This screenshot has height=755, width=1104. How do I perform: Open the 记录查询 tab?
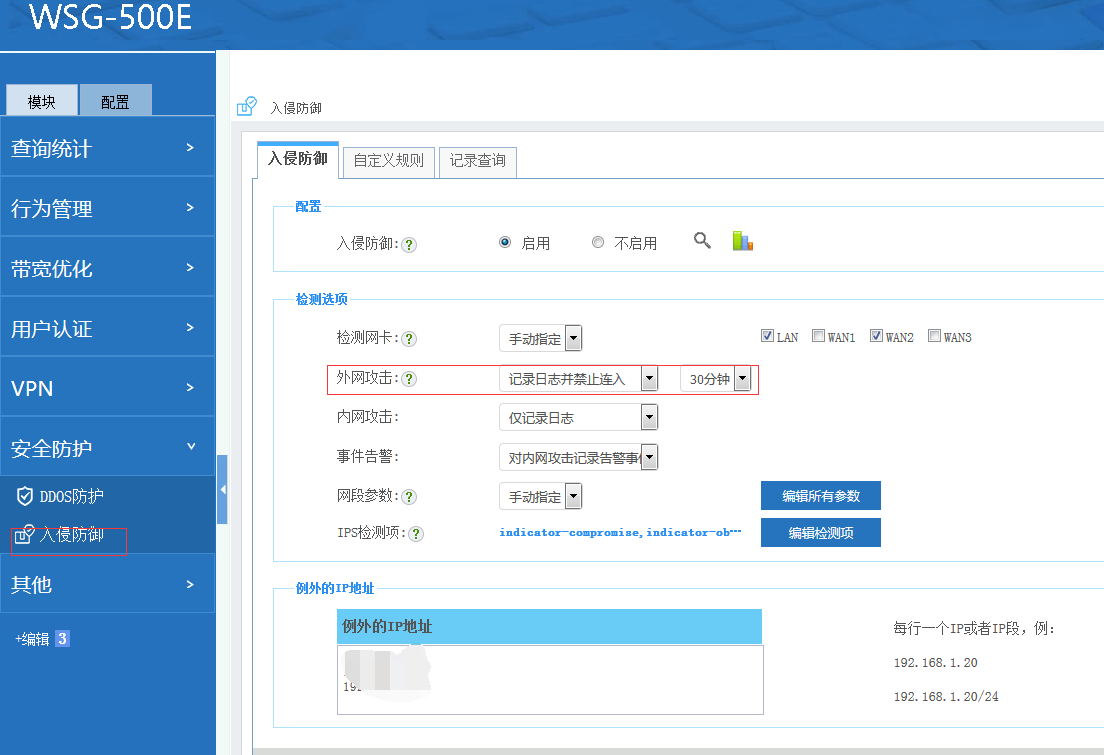click(x=477, y=160)
